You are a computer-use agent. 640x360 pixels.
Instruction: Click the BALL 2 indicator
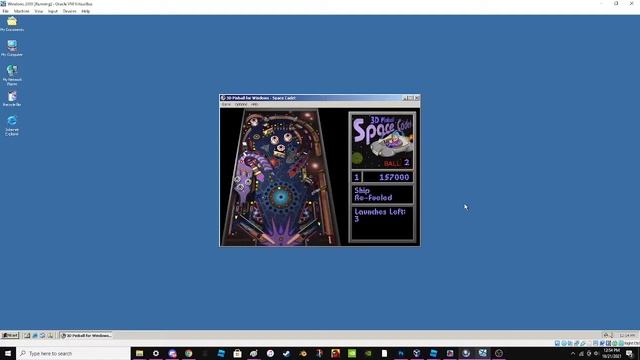396,163
